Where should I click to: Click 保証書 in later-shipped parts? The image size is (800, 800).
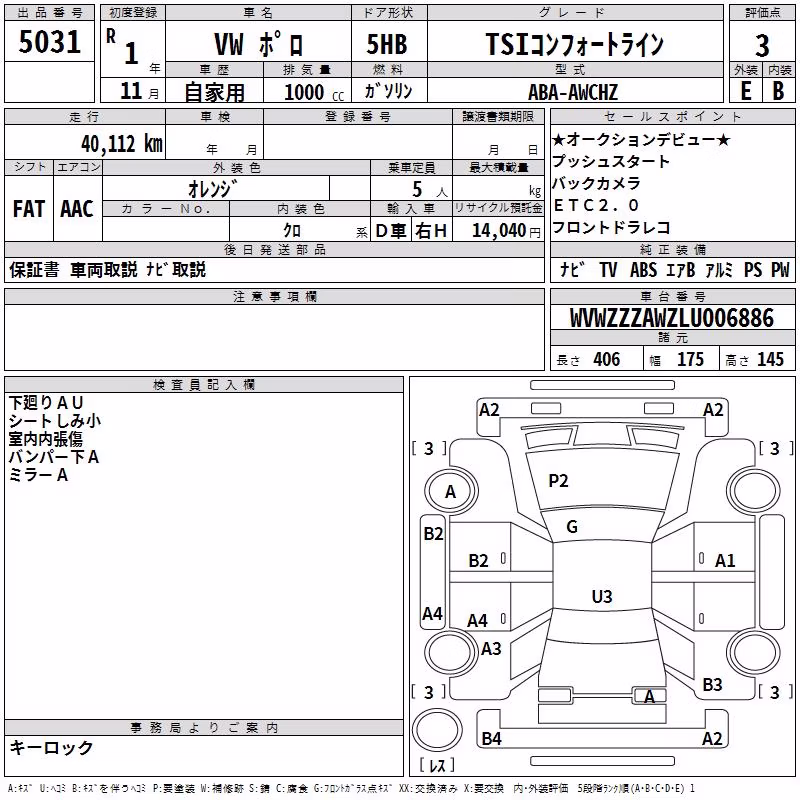pyautogui.click(x=34, y=269)
